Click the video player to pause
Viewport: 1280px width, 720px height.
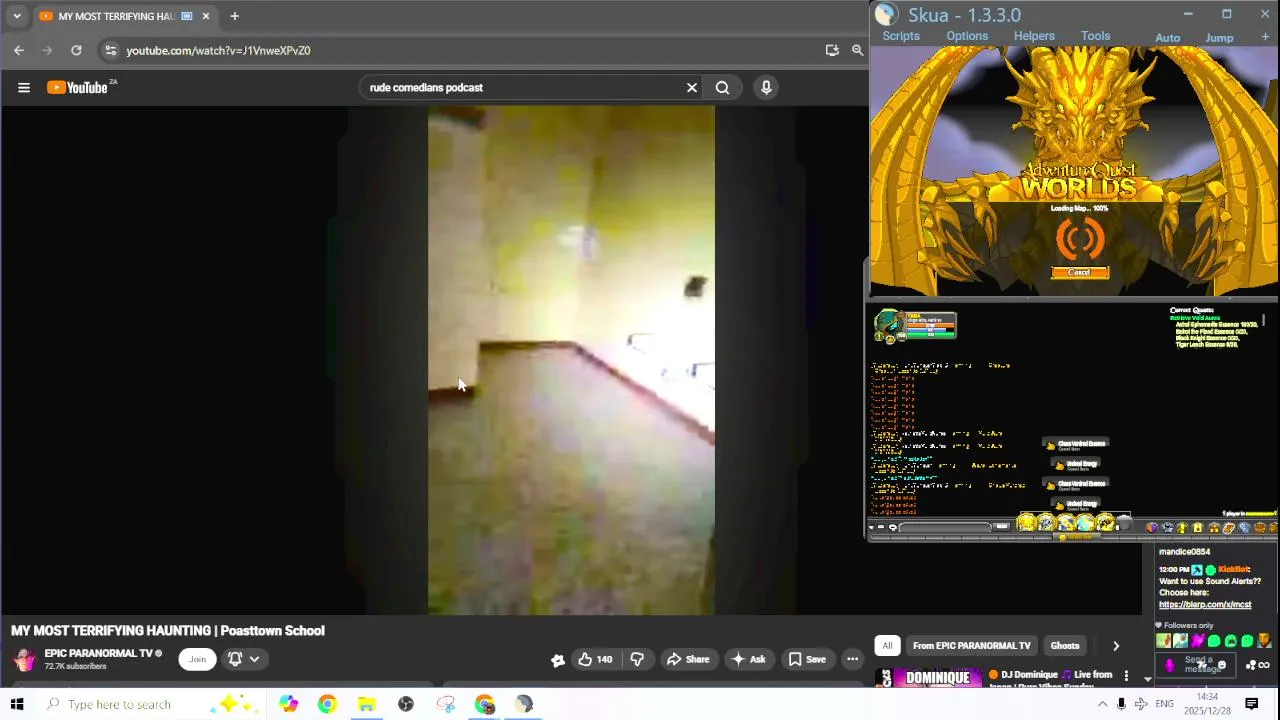point(571,360)
